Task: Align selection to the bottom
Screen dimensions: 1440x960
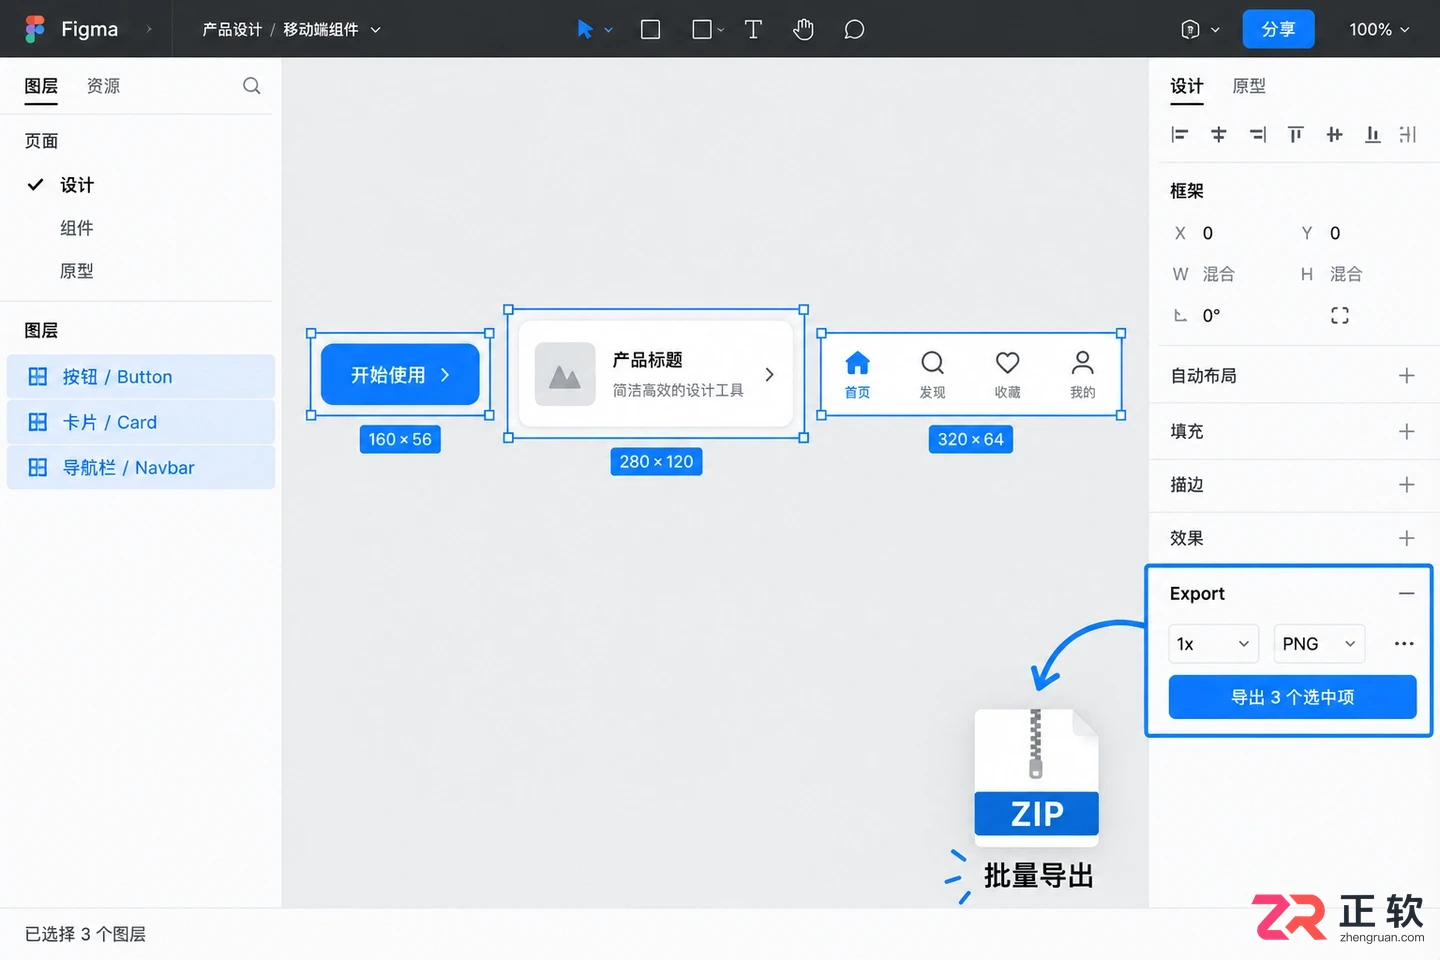Action: (1372, 134)
